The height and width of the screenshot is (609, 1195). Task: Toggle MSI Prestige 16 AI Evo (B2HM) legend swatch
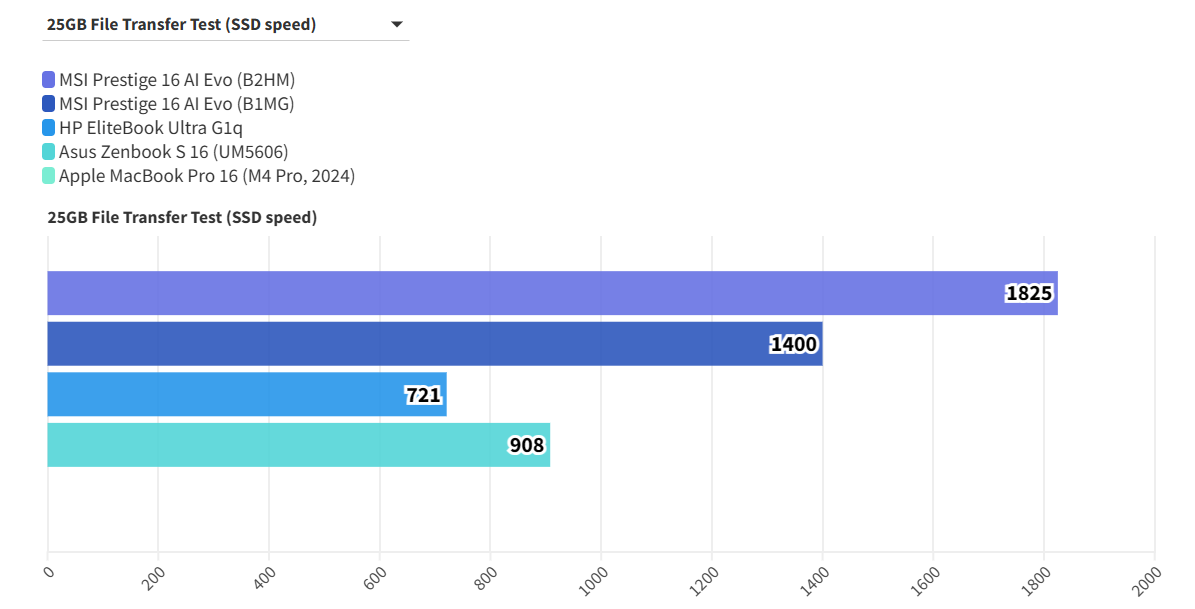(49, 80)
